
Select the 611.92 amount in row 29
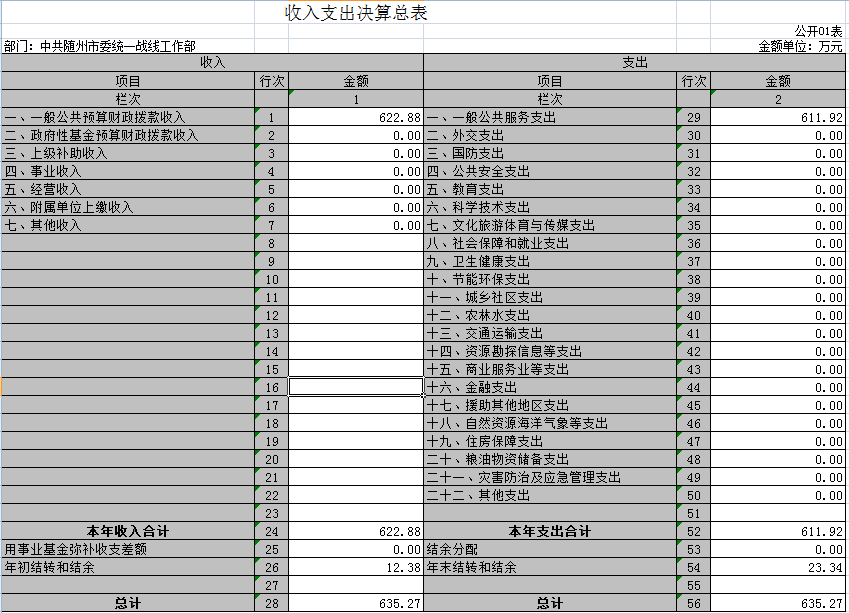point(778,118)
